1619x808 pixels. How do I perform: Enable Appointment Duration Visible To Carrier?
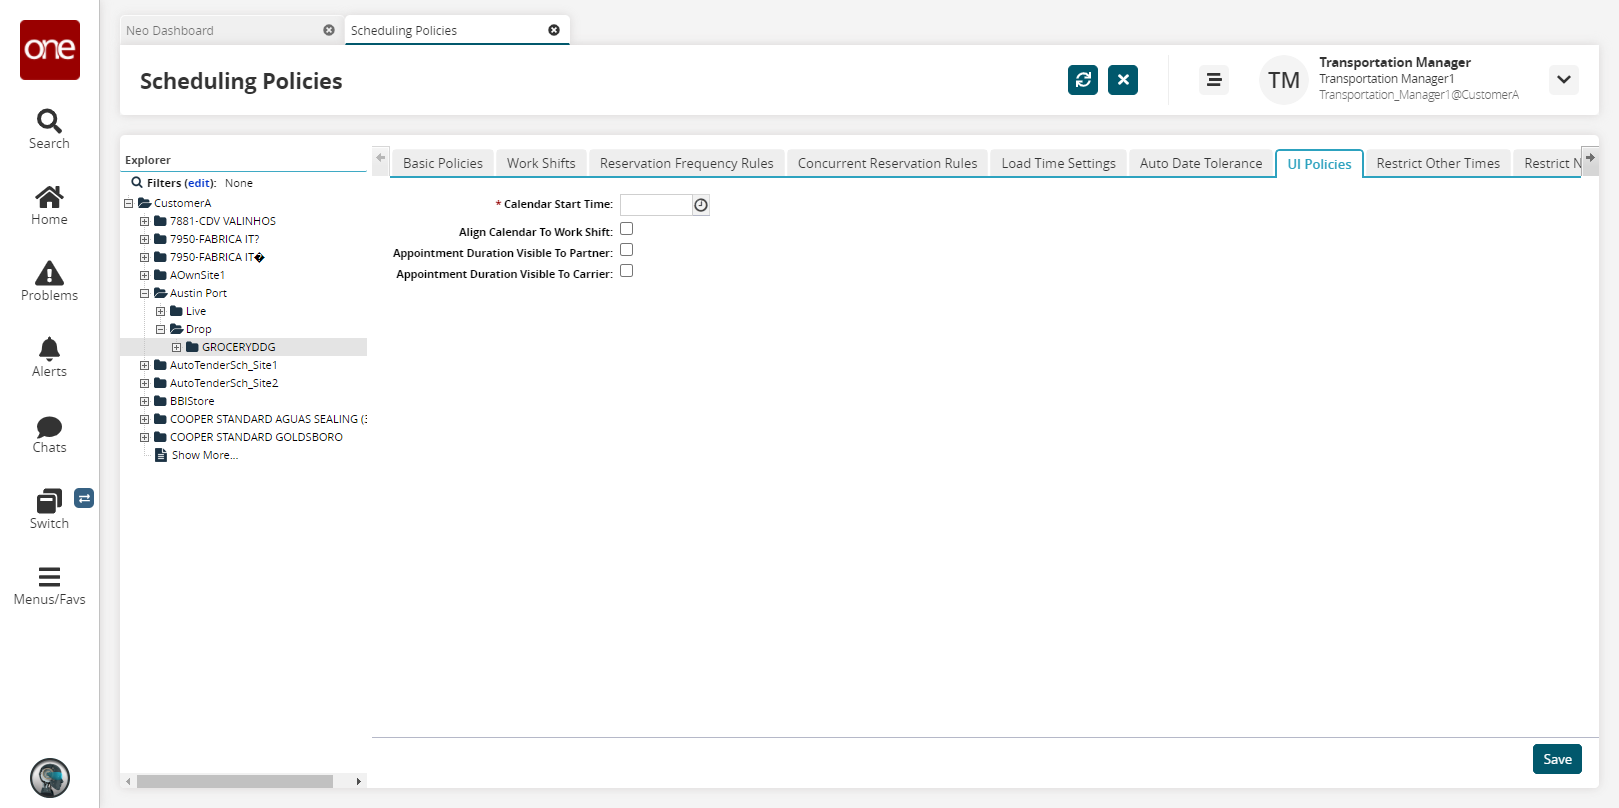pyautogui.click(x=627, y=271)
